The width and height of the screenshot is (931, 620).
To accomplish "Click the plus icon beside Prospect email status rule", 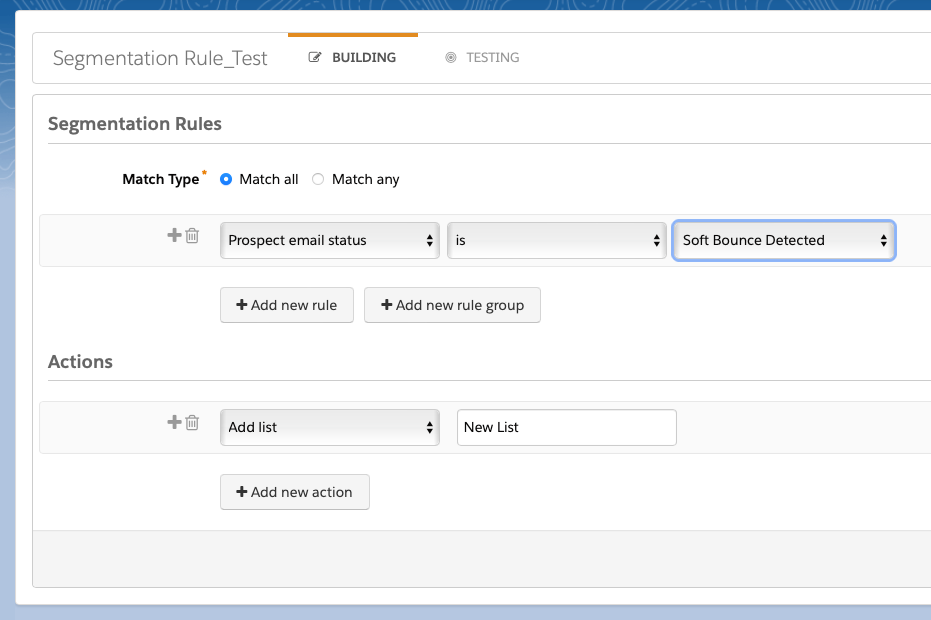I will (173, 235).
